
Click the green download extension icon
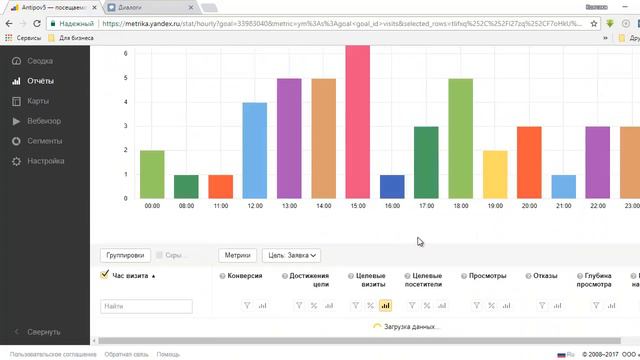(610, 24)
